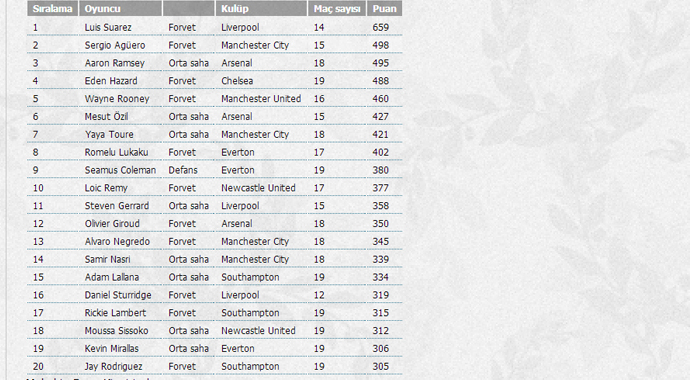The height and width of the screenshot is (380, 690).
Task: Click the Puan column header
Action: pos(384,8)
